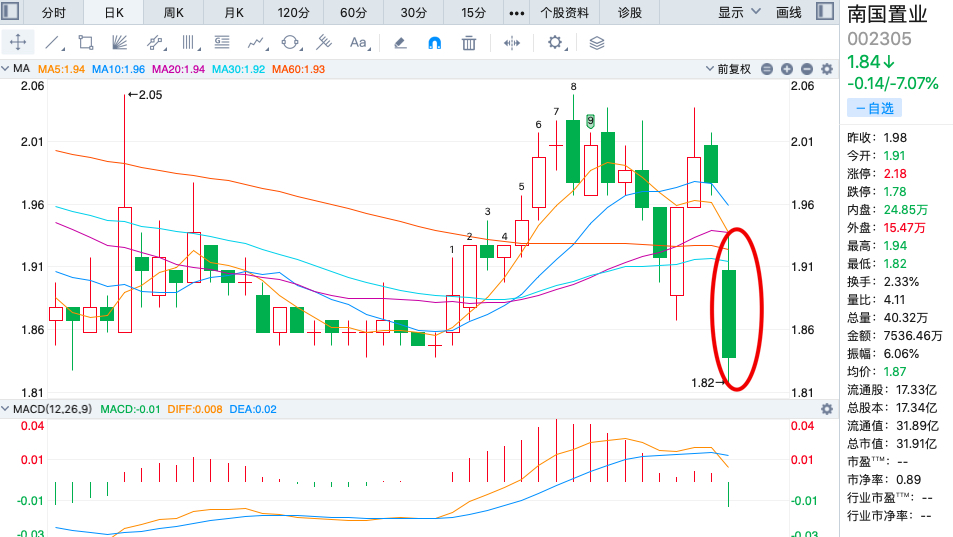Click the MA30:1.92 legend label
This screenshot has width=953, height=537.
click(238, 69)
